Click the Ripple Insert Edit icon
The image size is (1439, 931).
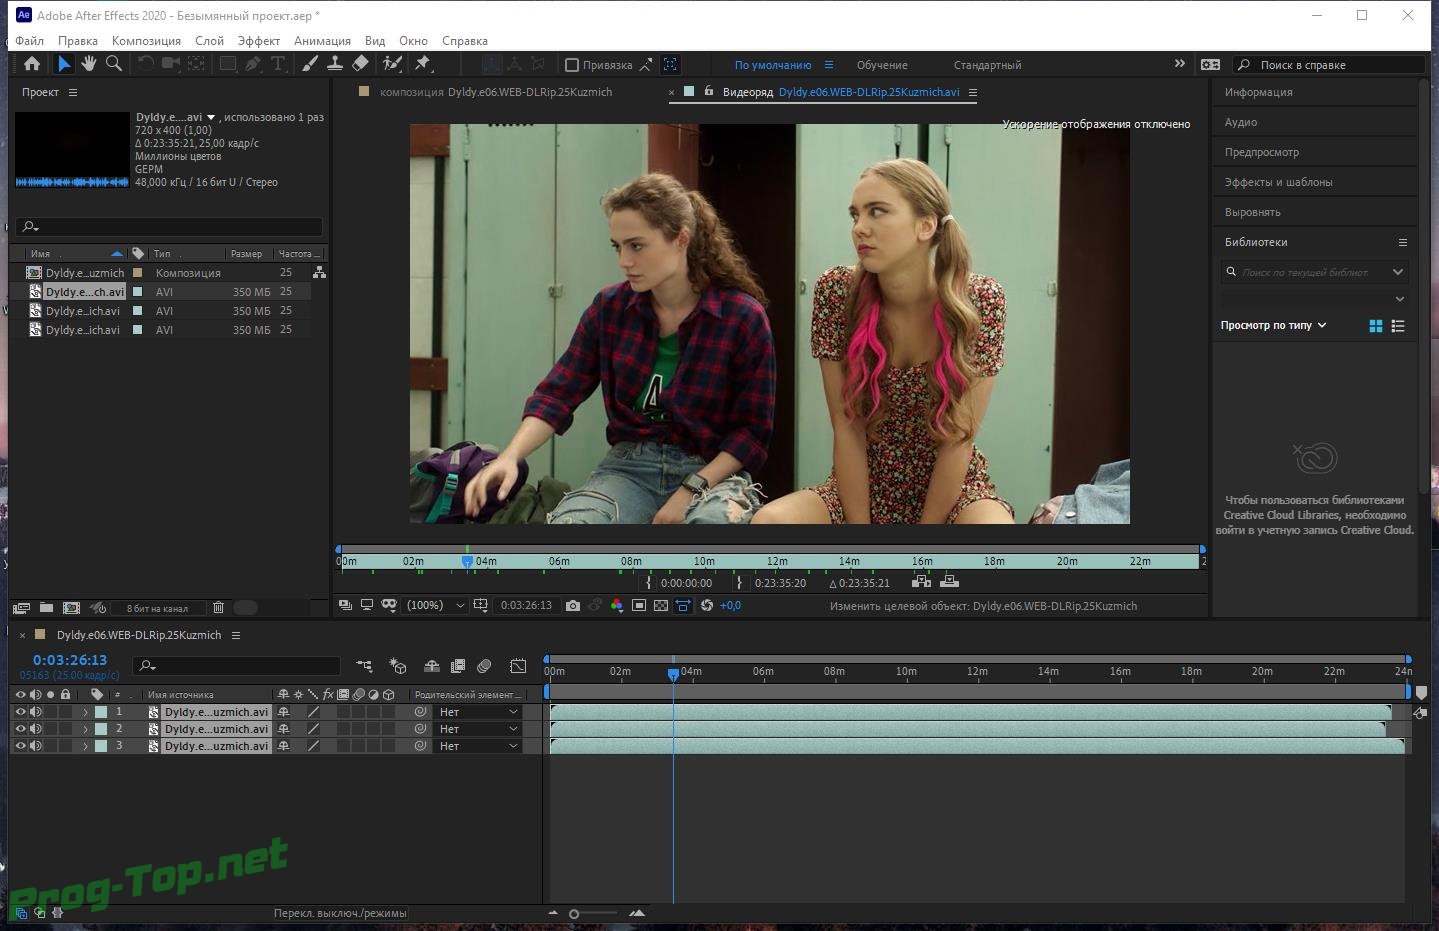click(921, 581)
